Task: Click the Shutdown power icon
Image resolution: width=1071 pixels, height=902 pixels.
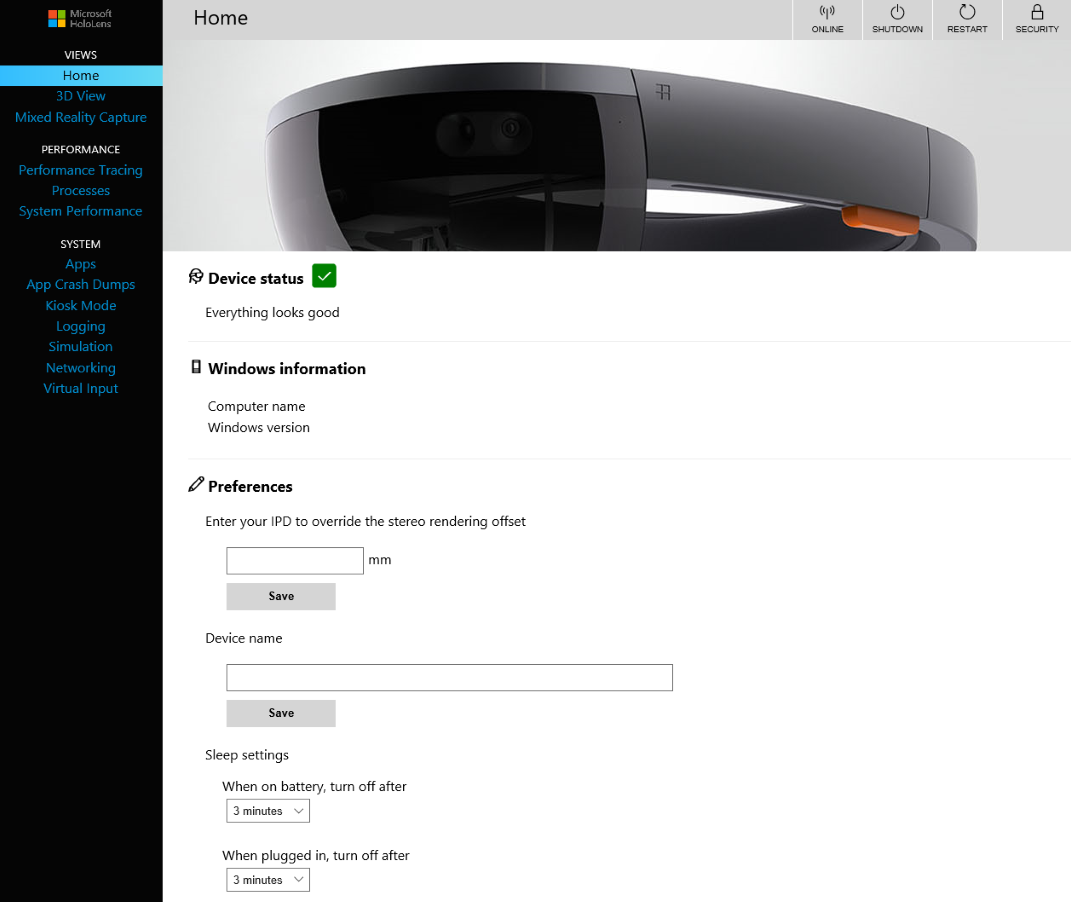Action: coord(898,12)
